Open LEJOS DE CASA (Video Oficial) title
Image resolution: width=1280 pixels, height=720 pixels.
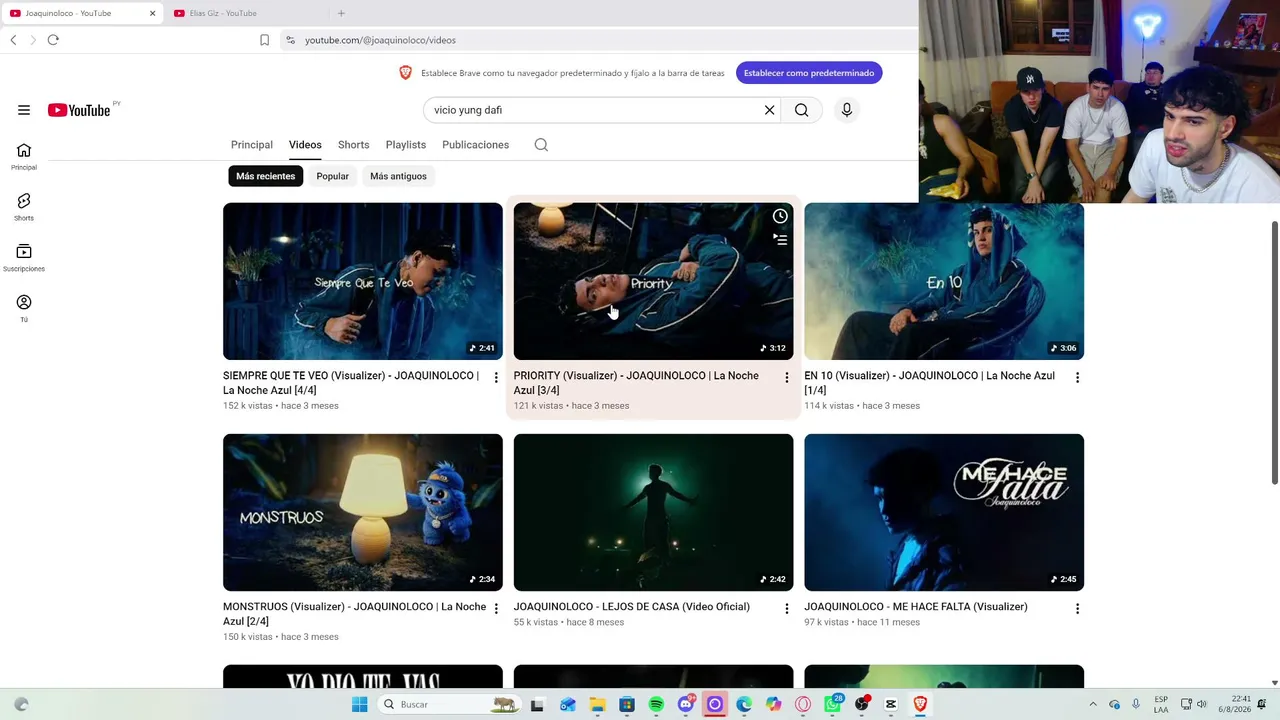pyautogui.click(x=632, y=607)
